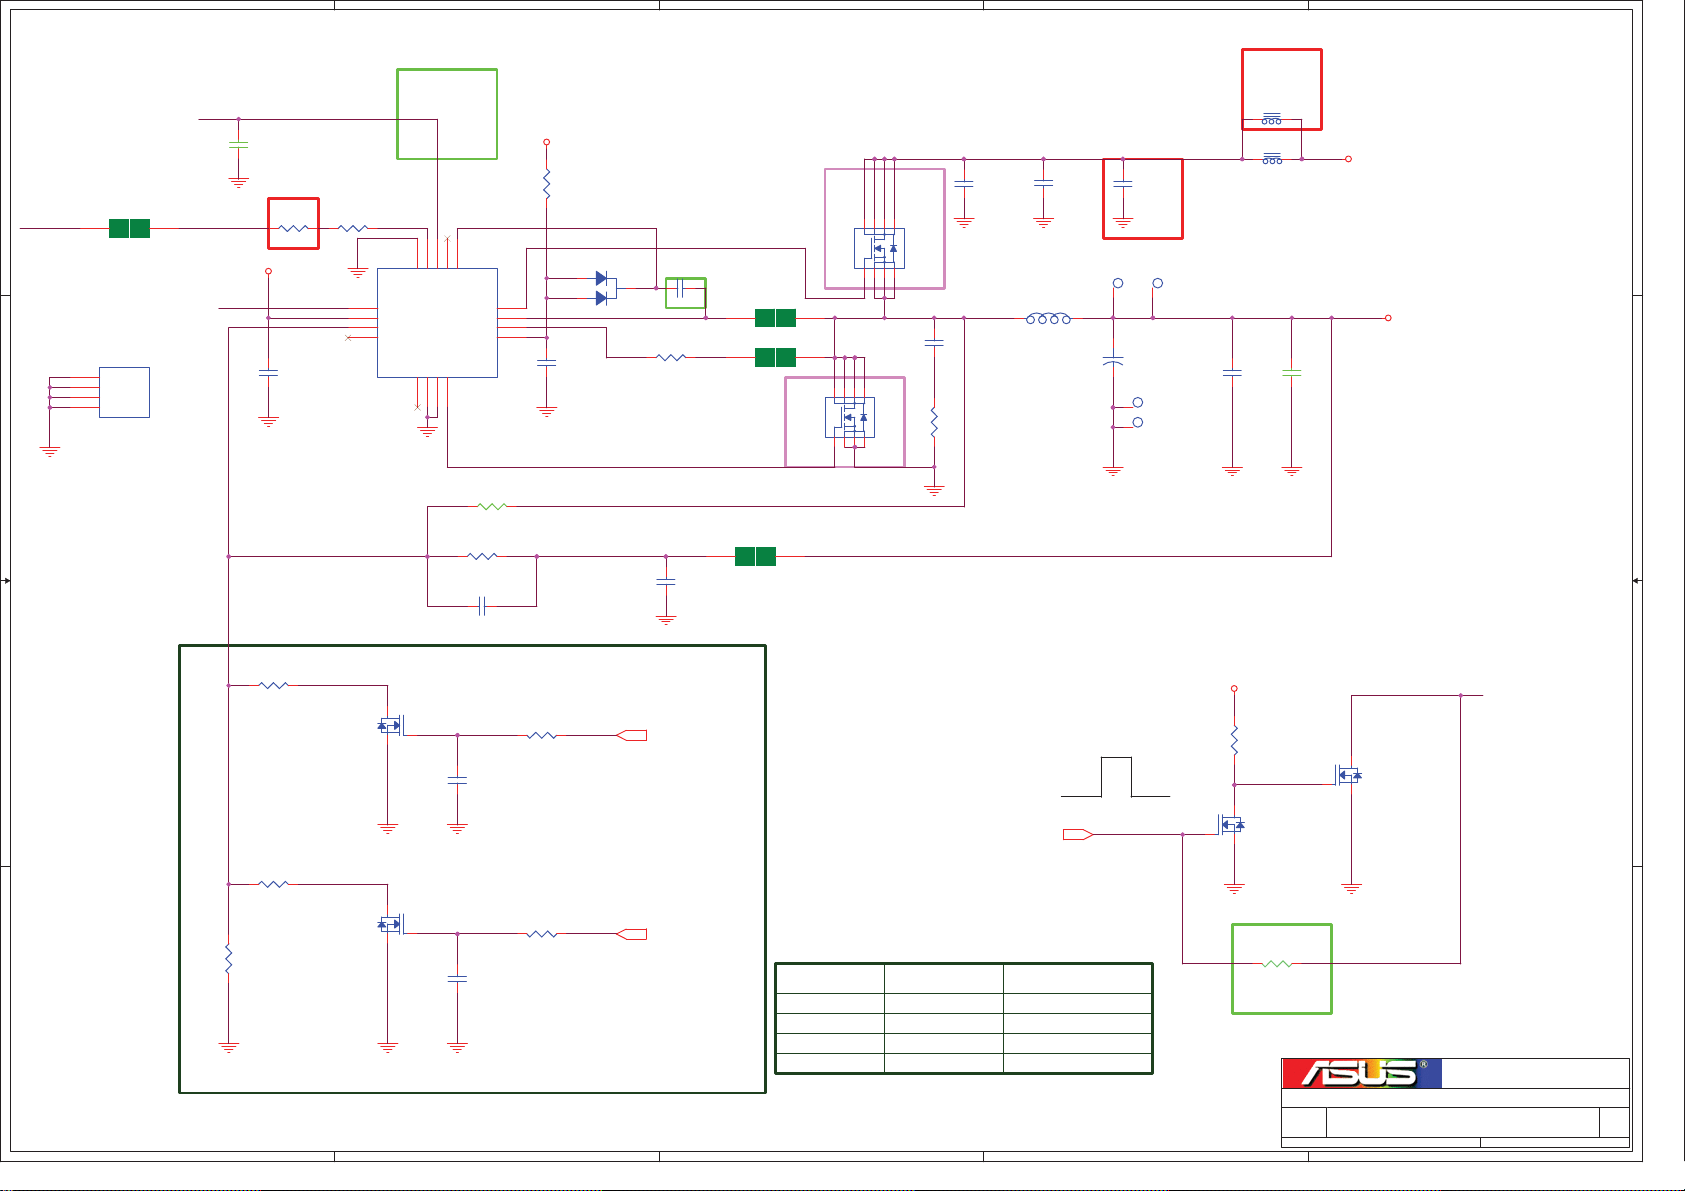Select the empty table's top-left header cell

tap(830, 979)
